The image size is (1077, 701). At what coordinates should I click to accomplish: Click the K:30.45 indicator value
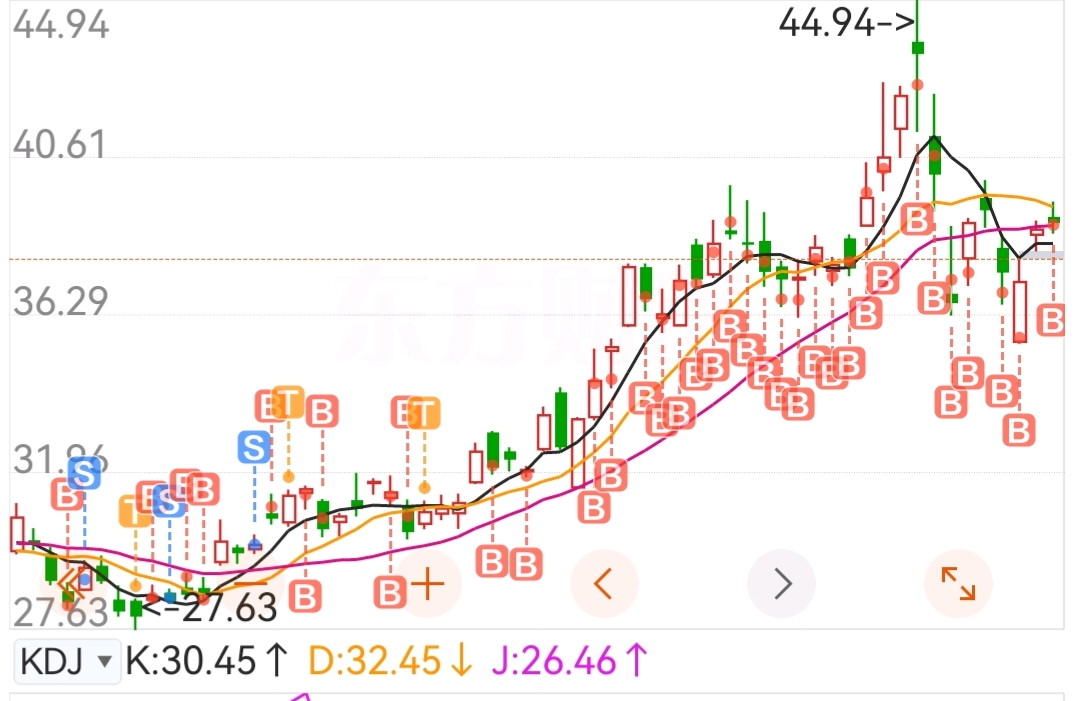pos(207,662)
